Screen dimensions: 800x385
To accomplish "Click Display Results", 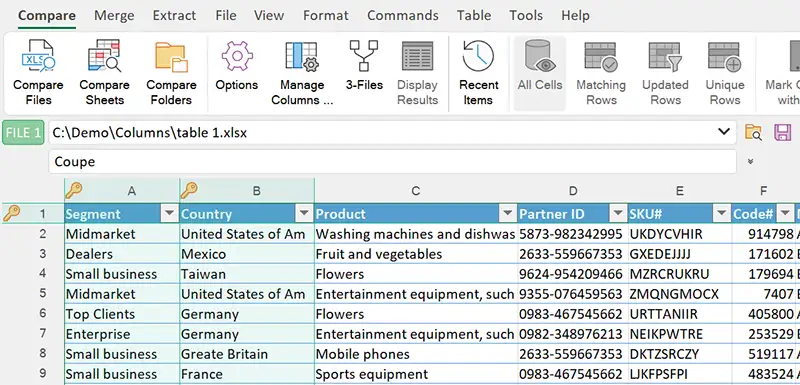I will click(x=417, y=72).
